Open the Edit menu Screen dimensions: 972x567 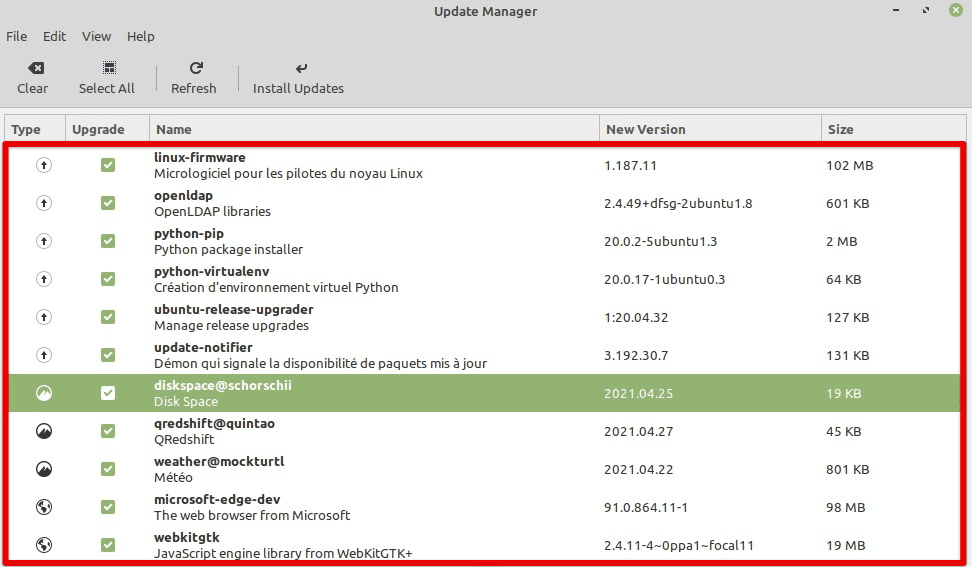pos(55,37)
